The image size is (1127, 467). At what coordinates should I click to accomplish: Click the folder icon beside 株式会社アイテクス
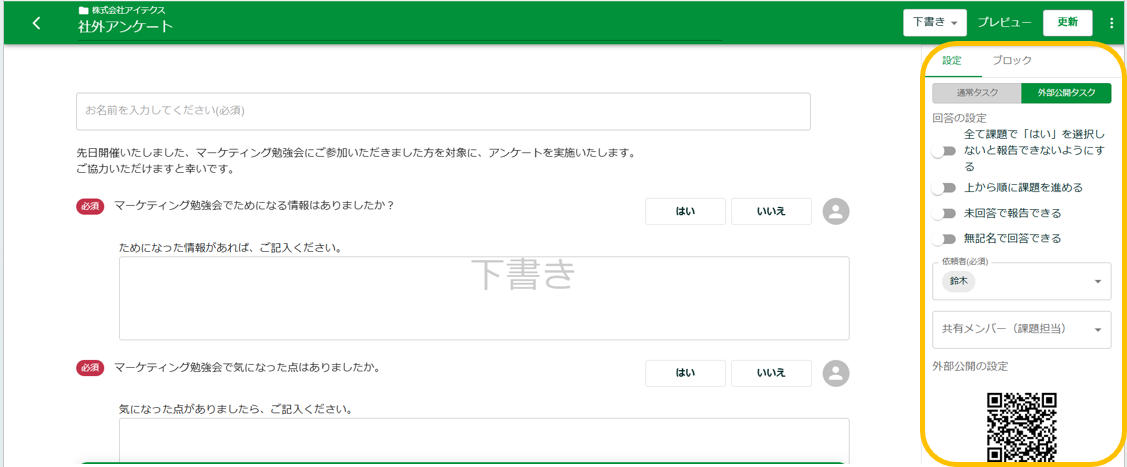(83, 10)
